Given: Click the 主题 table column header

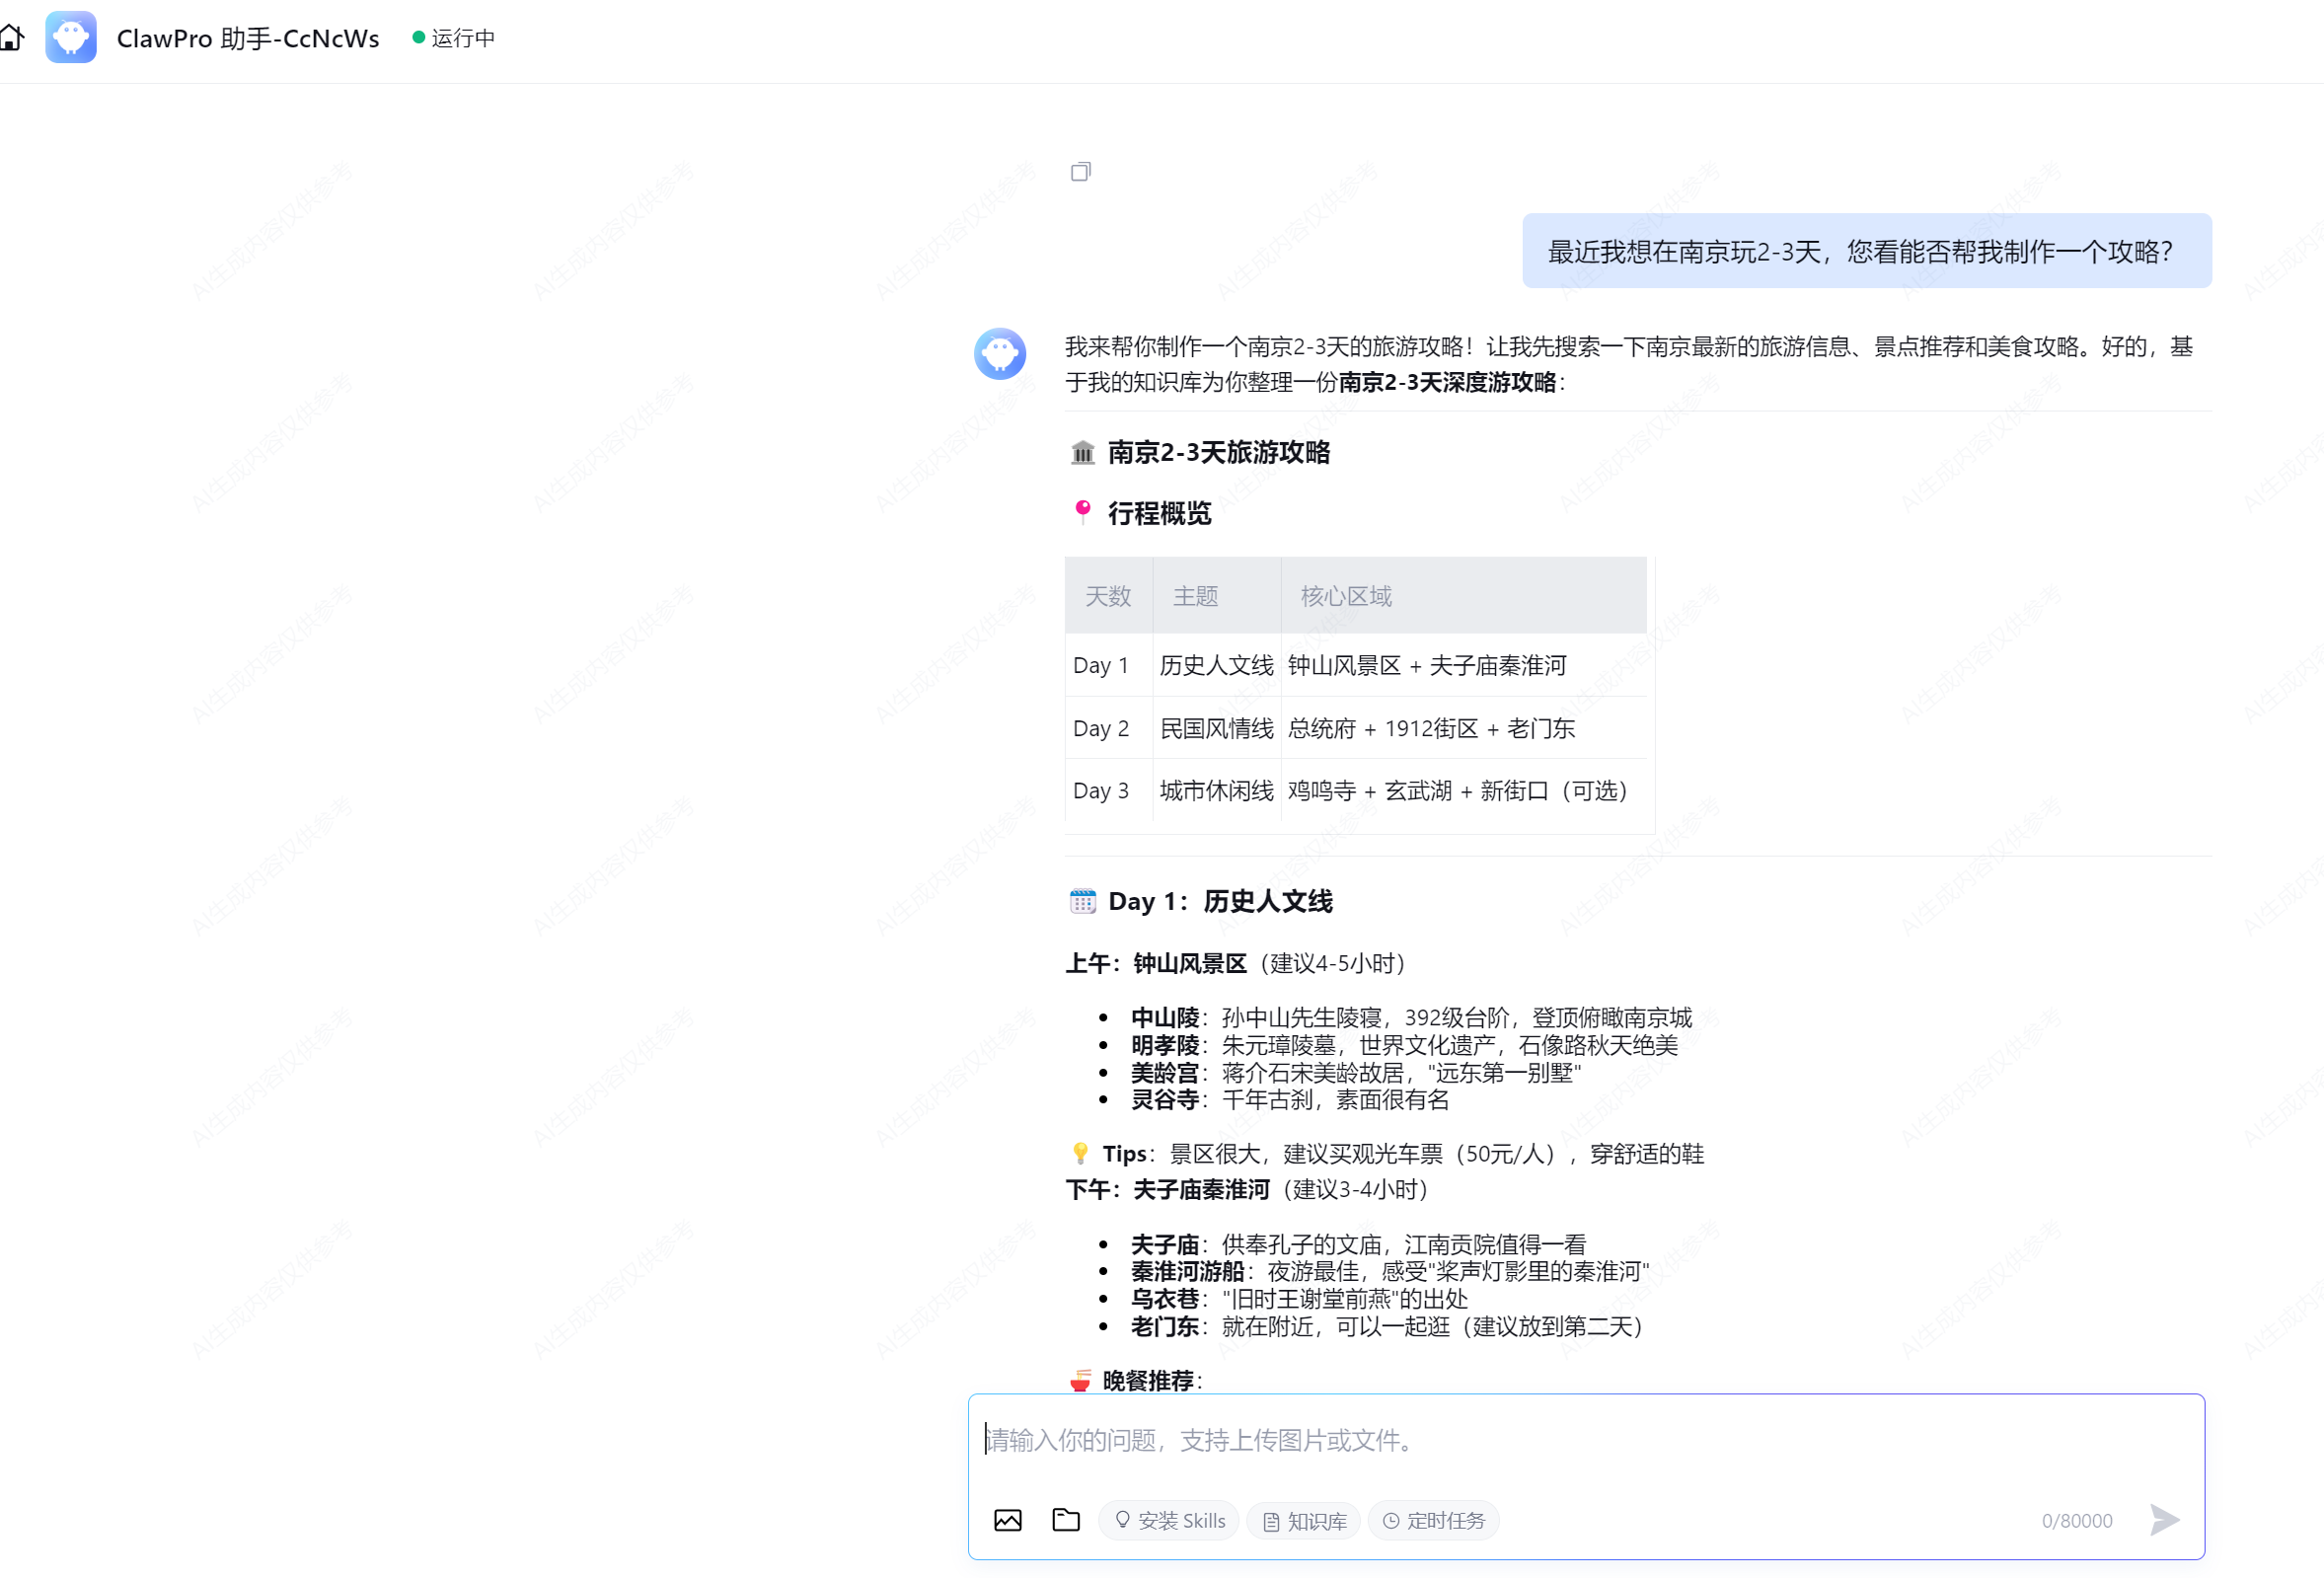Looking at the screenshot, I should tap(1195, 596).
